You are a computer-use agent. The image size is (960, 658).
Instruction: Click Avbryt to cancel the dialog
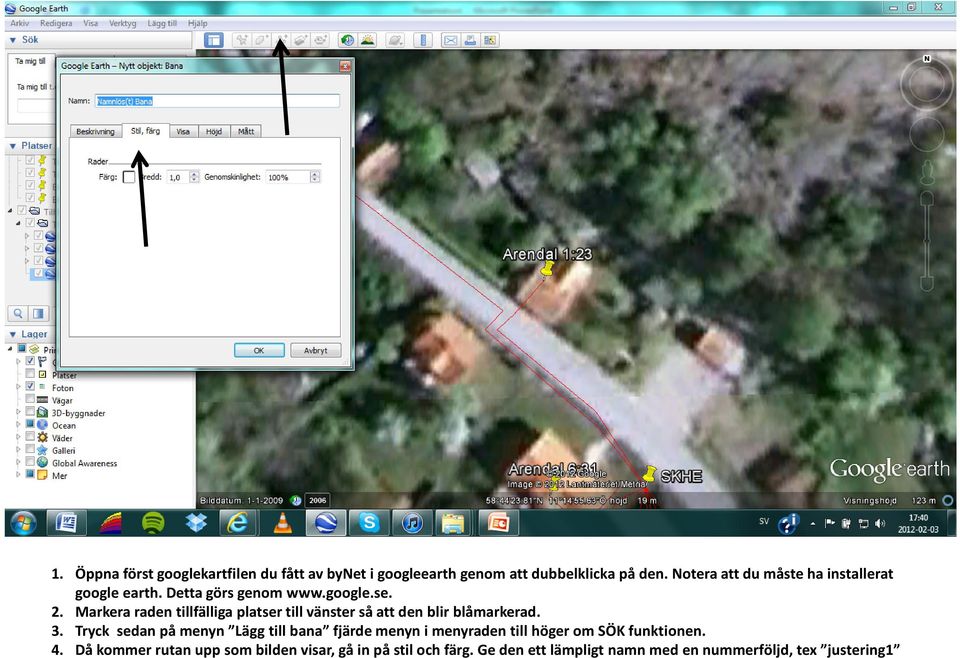tap(315, 350)
